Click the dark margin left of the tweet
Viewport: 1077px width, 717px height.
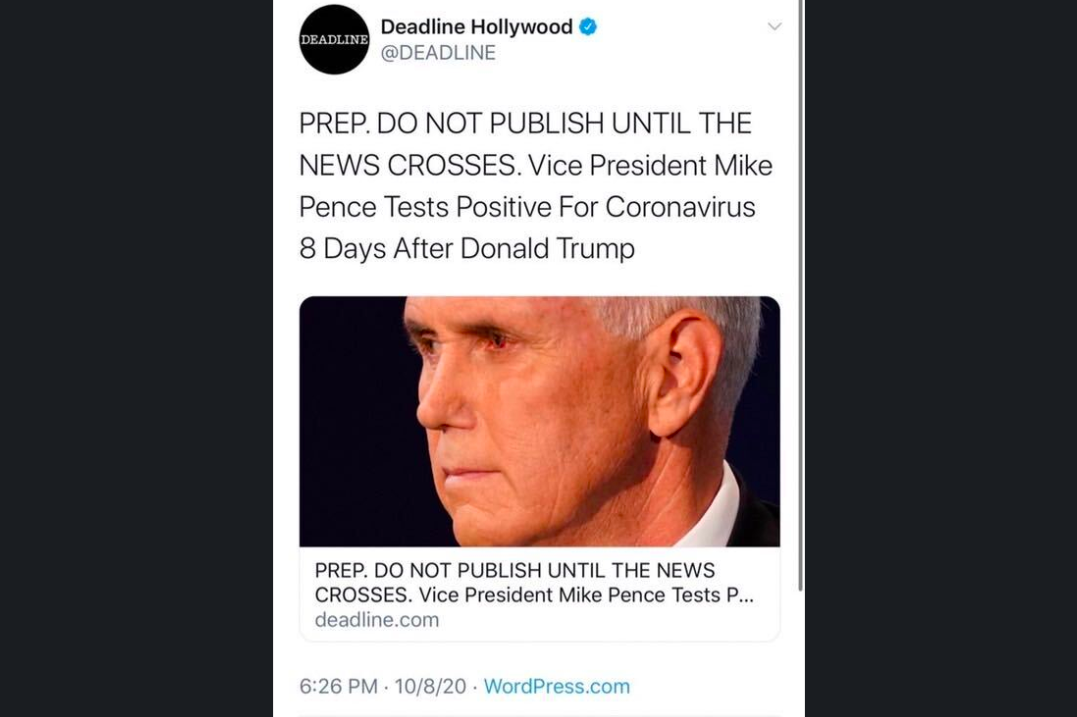click(136, 358)
